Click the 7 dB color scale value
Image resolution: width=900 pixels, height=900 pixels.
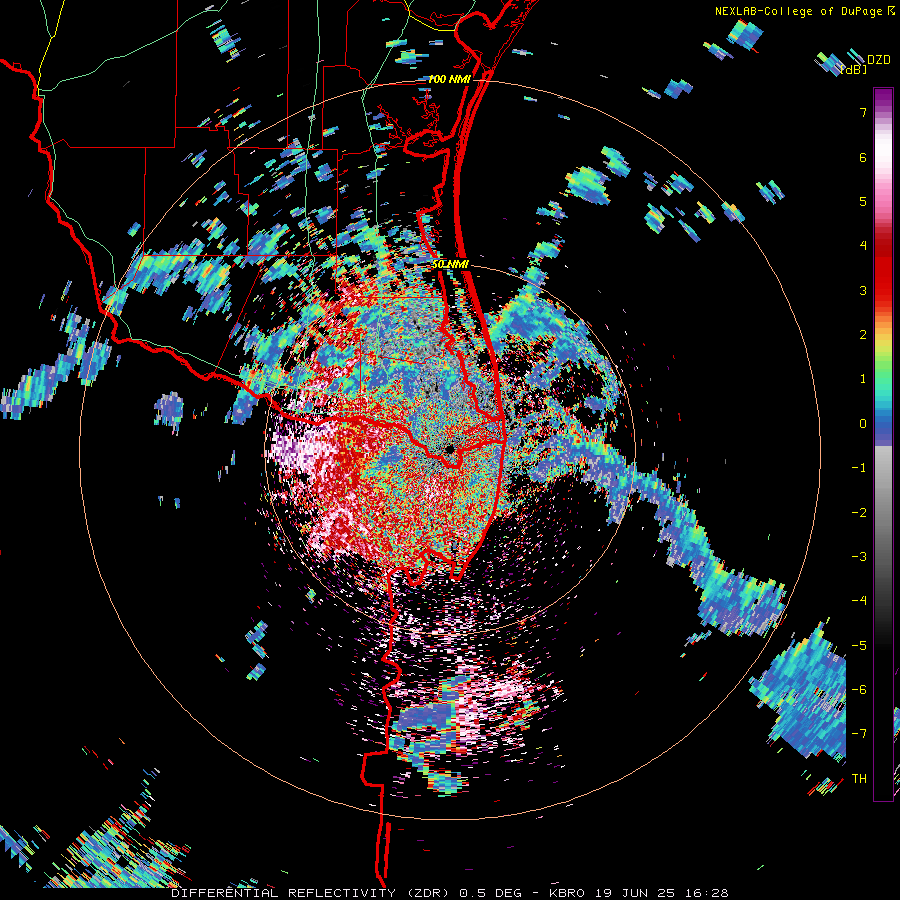tap(863, 112)
